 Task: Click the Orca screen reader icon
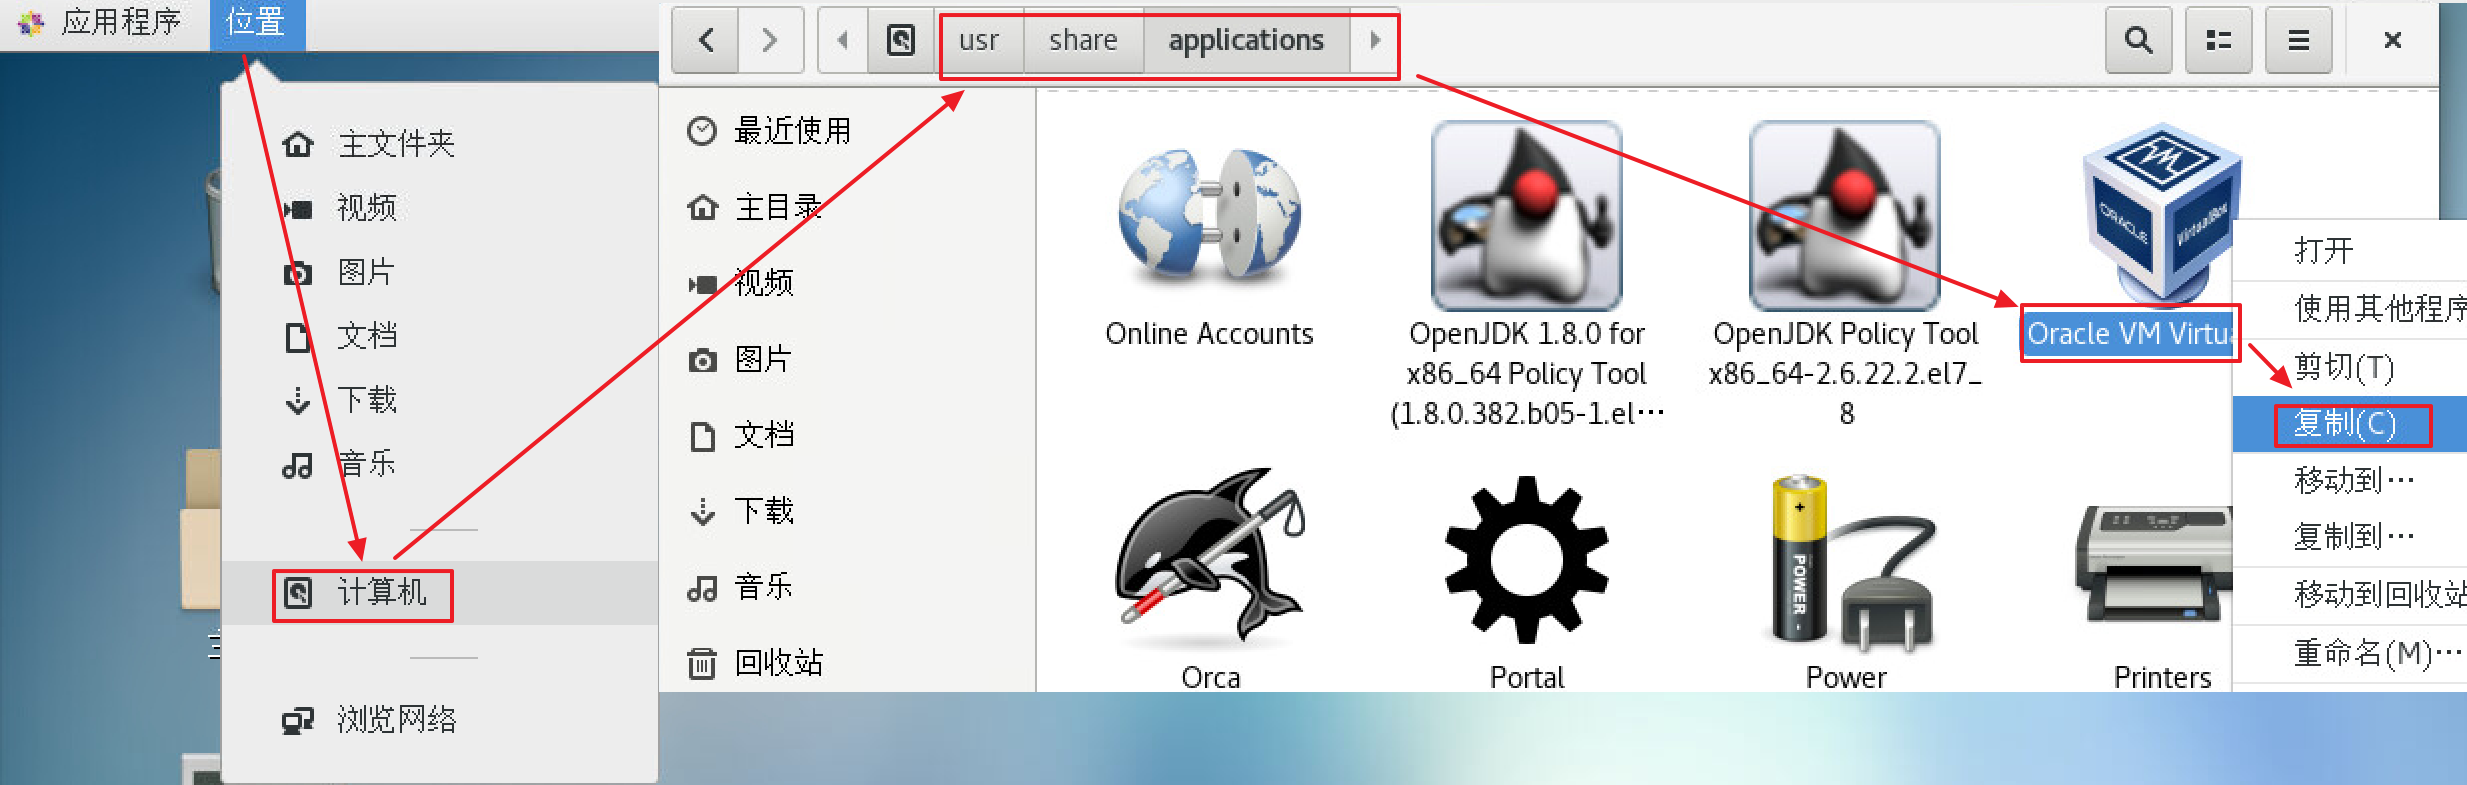point(1209,558)
